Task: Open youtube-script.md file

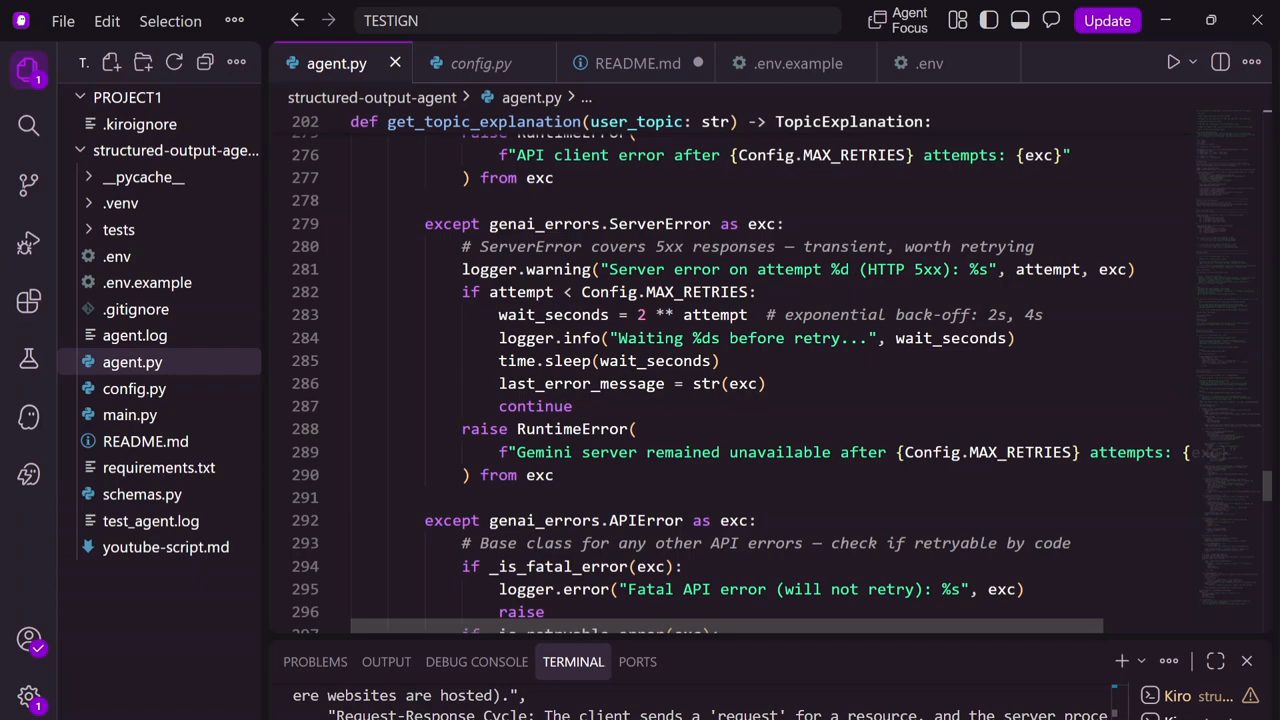Action: point(166,547)
